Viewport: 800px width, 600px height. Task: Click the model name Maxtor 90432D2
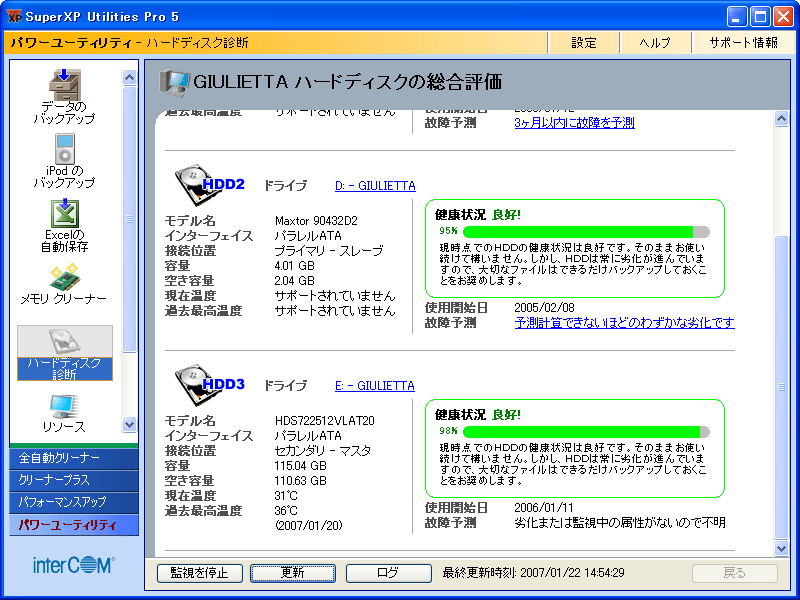(316, 221)
